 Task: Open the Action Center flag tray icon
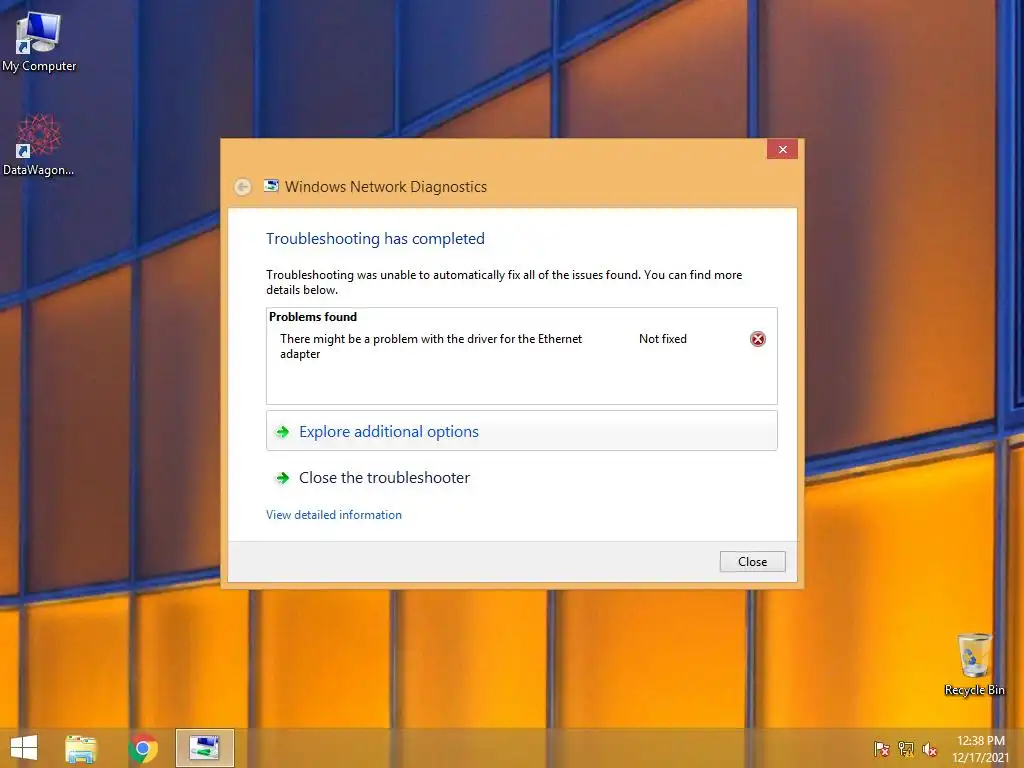point(881,749)
